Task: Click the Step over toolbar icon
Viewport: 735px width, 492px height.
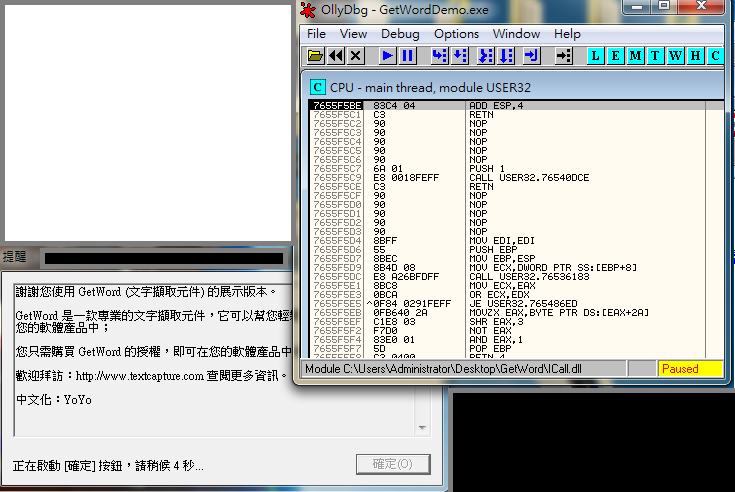Action: [460, 56]
